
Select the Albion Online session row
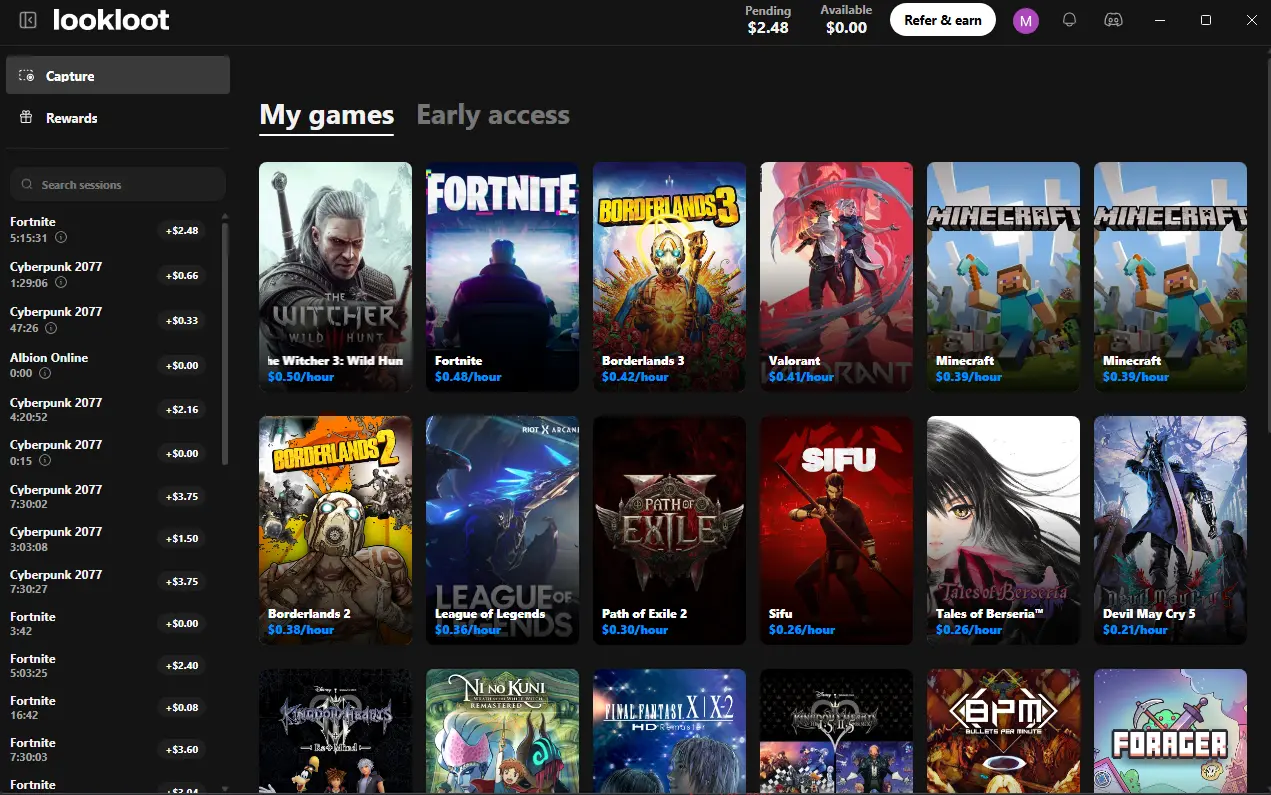108,365
